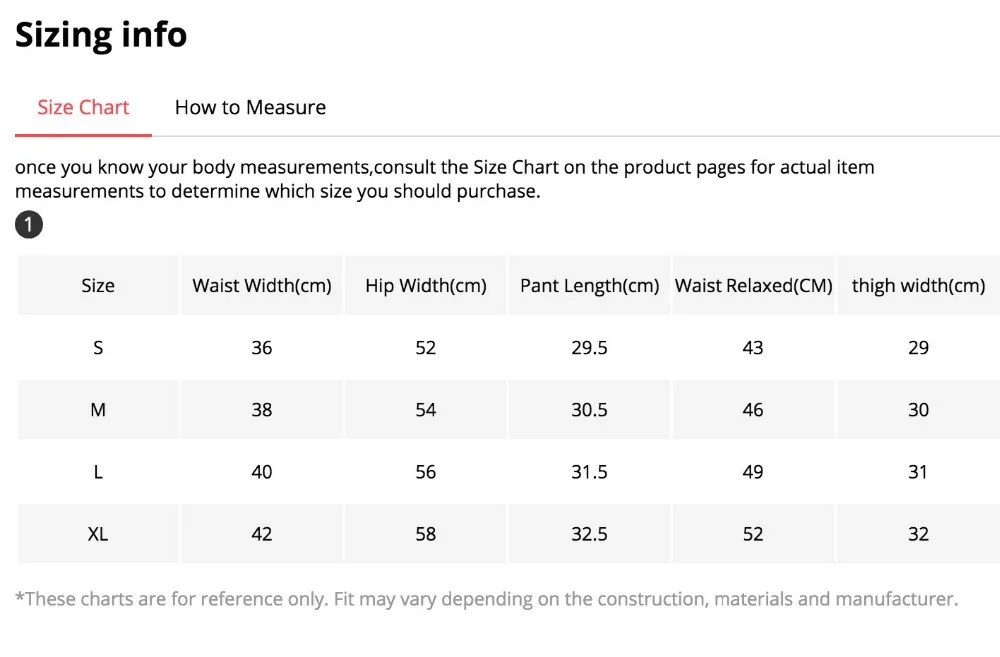Screen dimensions: 1000x657
Task: Select the hip width value 54 for size M
Action: pyautogui.click(x=425, y=409)
